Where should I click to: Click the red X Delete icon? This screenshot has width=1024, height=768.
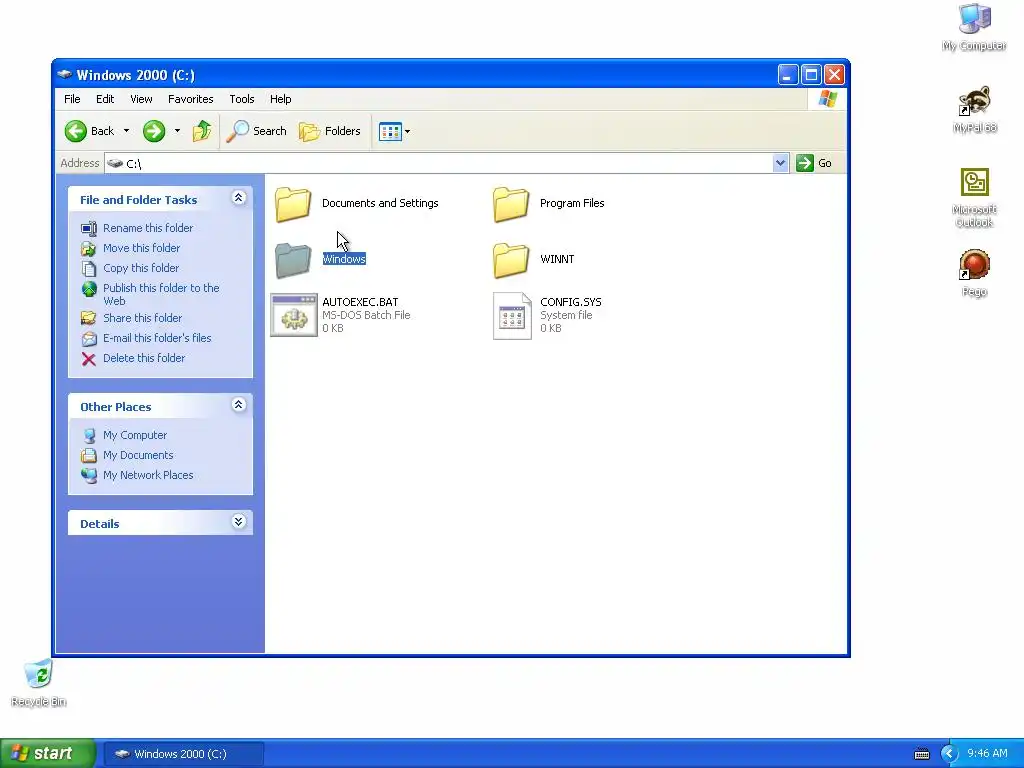(x=89, y=359)
